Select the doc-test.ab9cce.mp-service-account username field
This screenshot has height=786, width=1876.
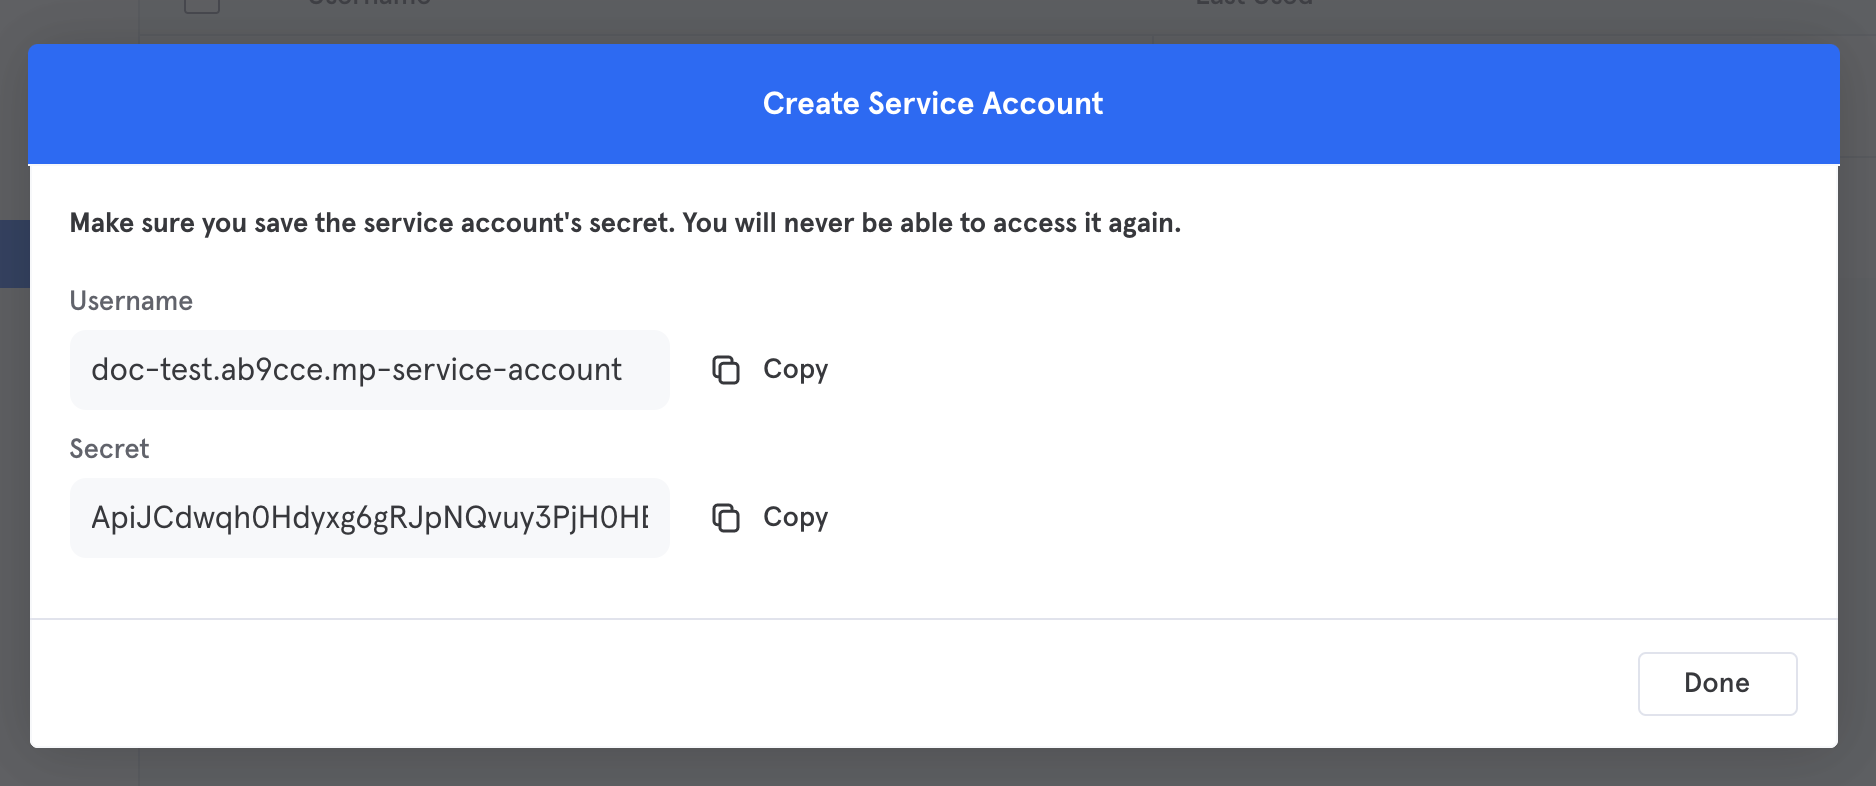click(x=369, y=370)
